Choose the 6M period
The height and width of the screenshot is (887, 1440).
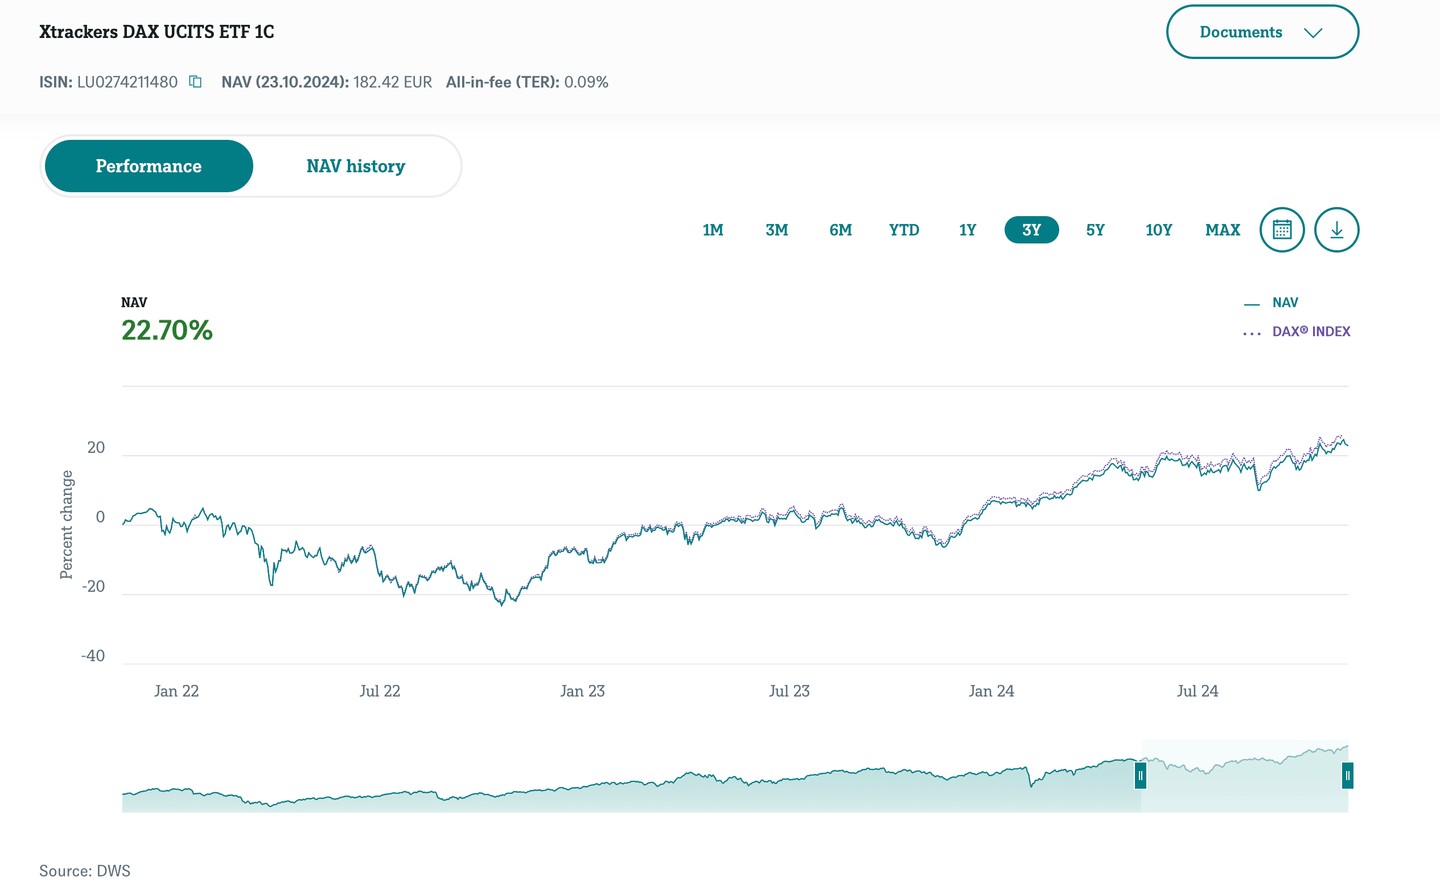(840, 230)
